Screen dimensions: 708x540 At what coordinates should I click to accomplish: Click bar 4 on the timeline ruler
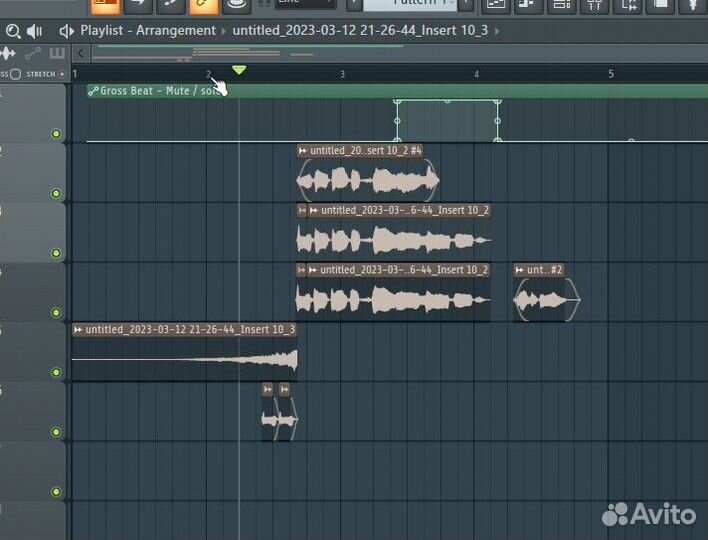click(x=477, y=74)
